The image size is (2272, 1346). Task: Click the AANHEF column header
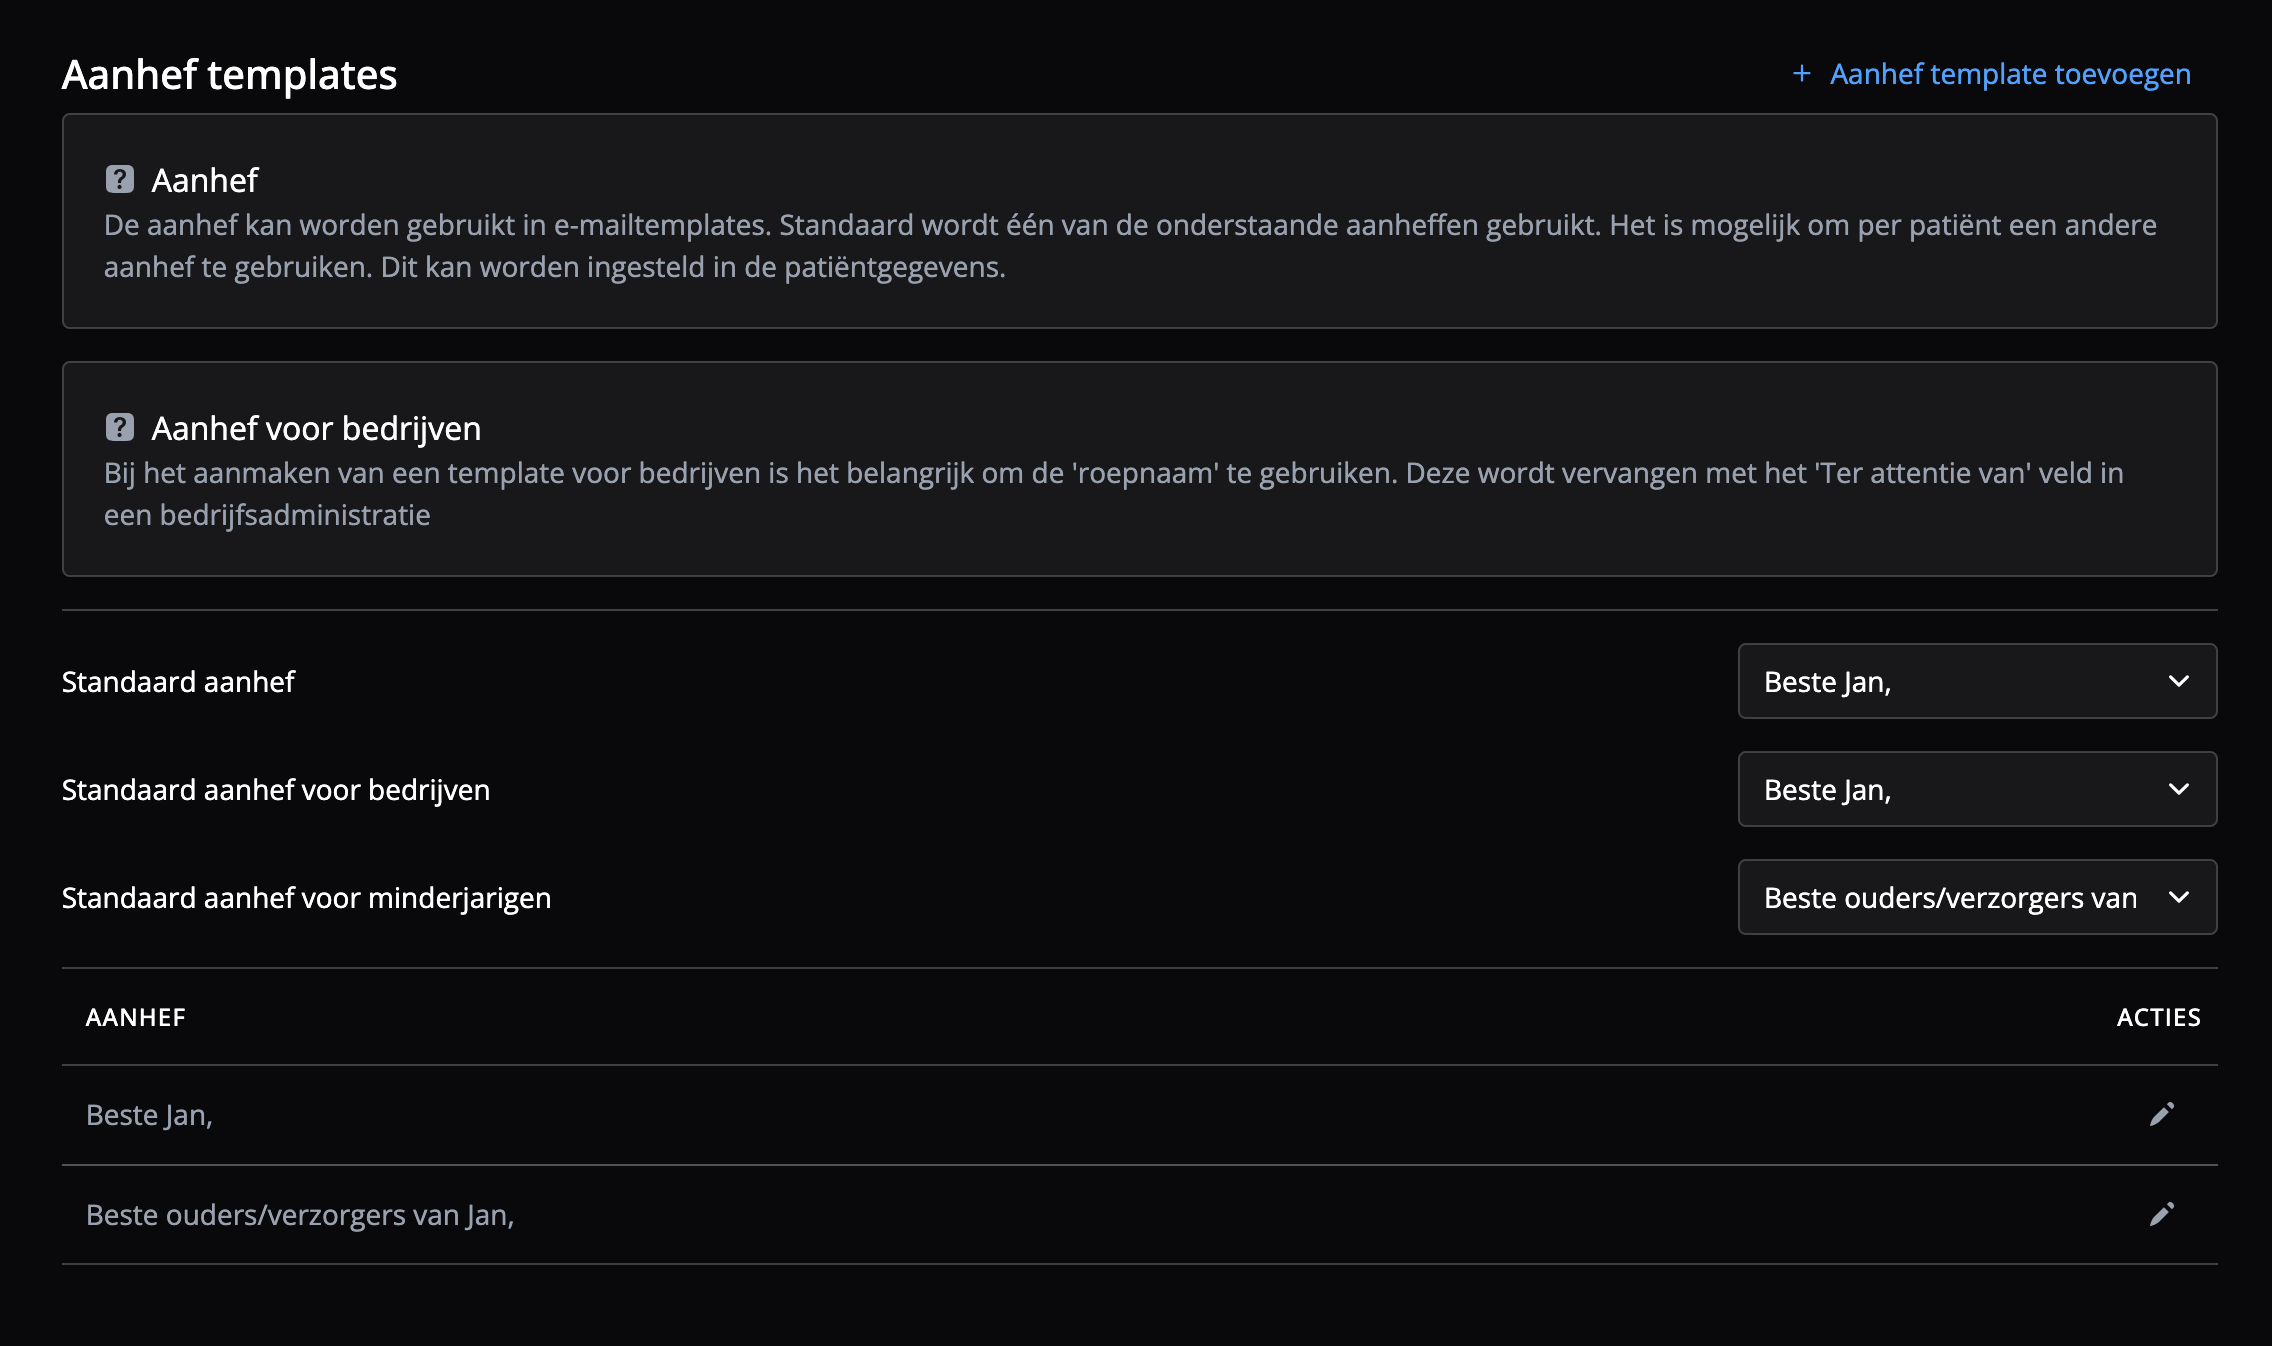pos(136,1018)
